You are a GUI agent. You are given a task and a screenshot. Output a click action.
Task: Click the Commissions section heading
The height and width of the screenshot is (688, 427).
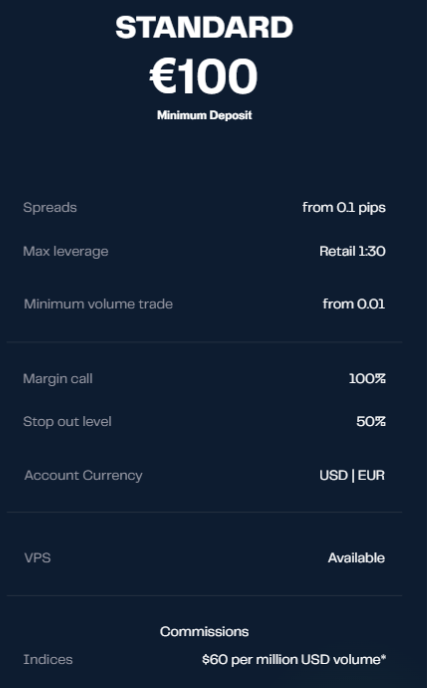205,631
